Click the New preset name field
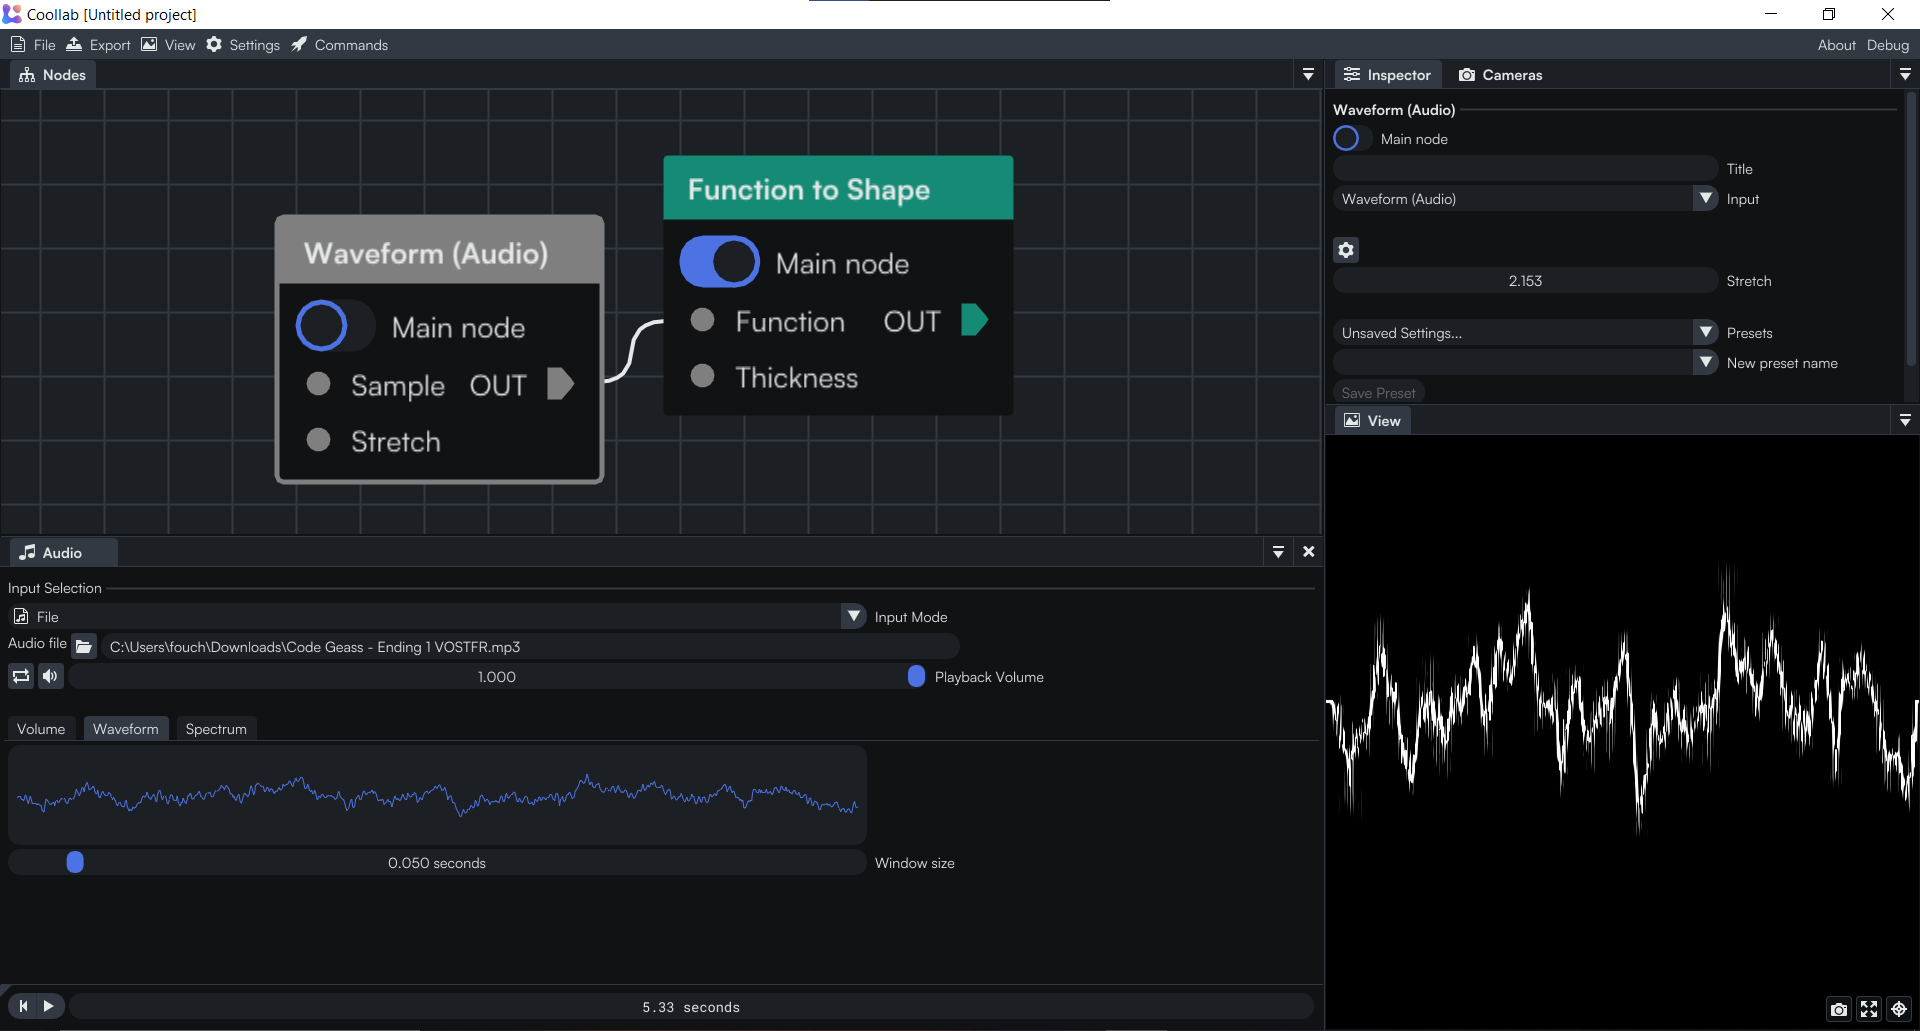1920x1031 pixels. point(1514,363)
